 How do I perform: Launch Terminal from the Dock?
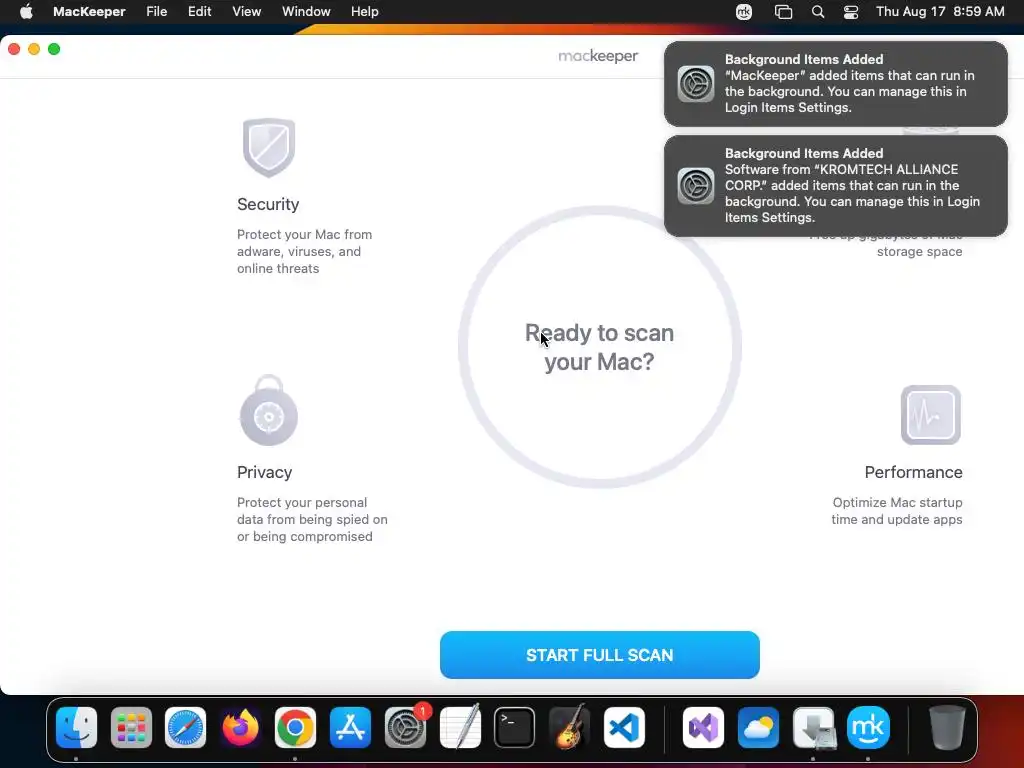pos(515,728)
